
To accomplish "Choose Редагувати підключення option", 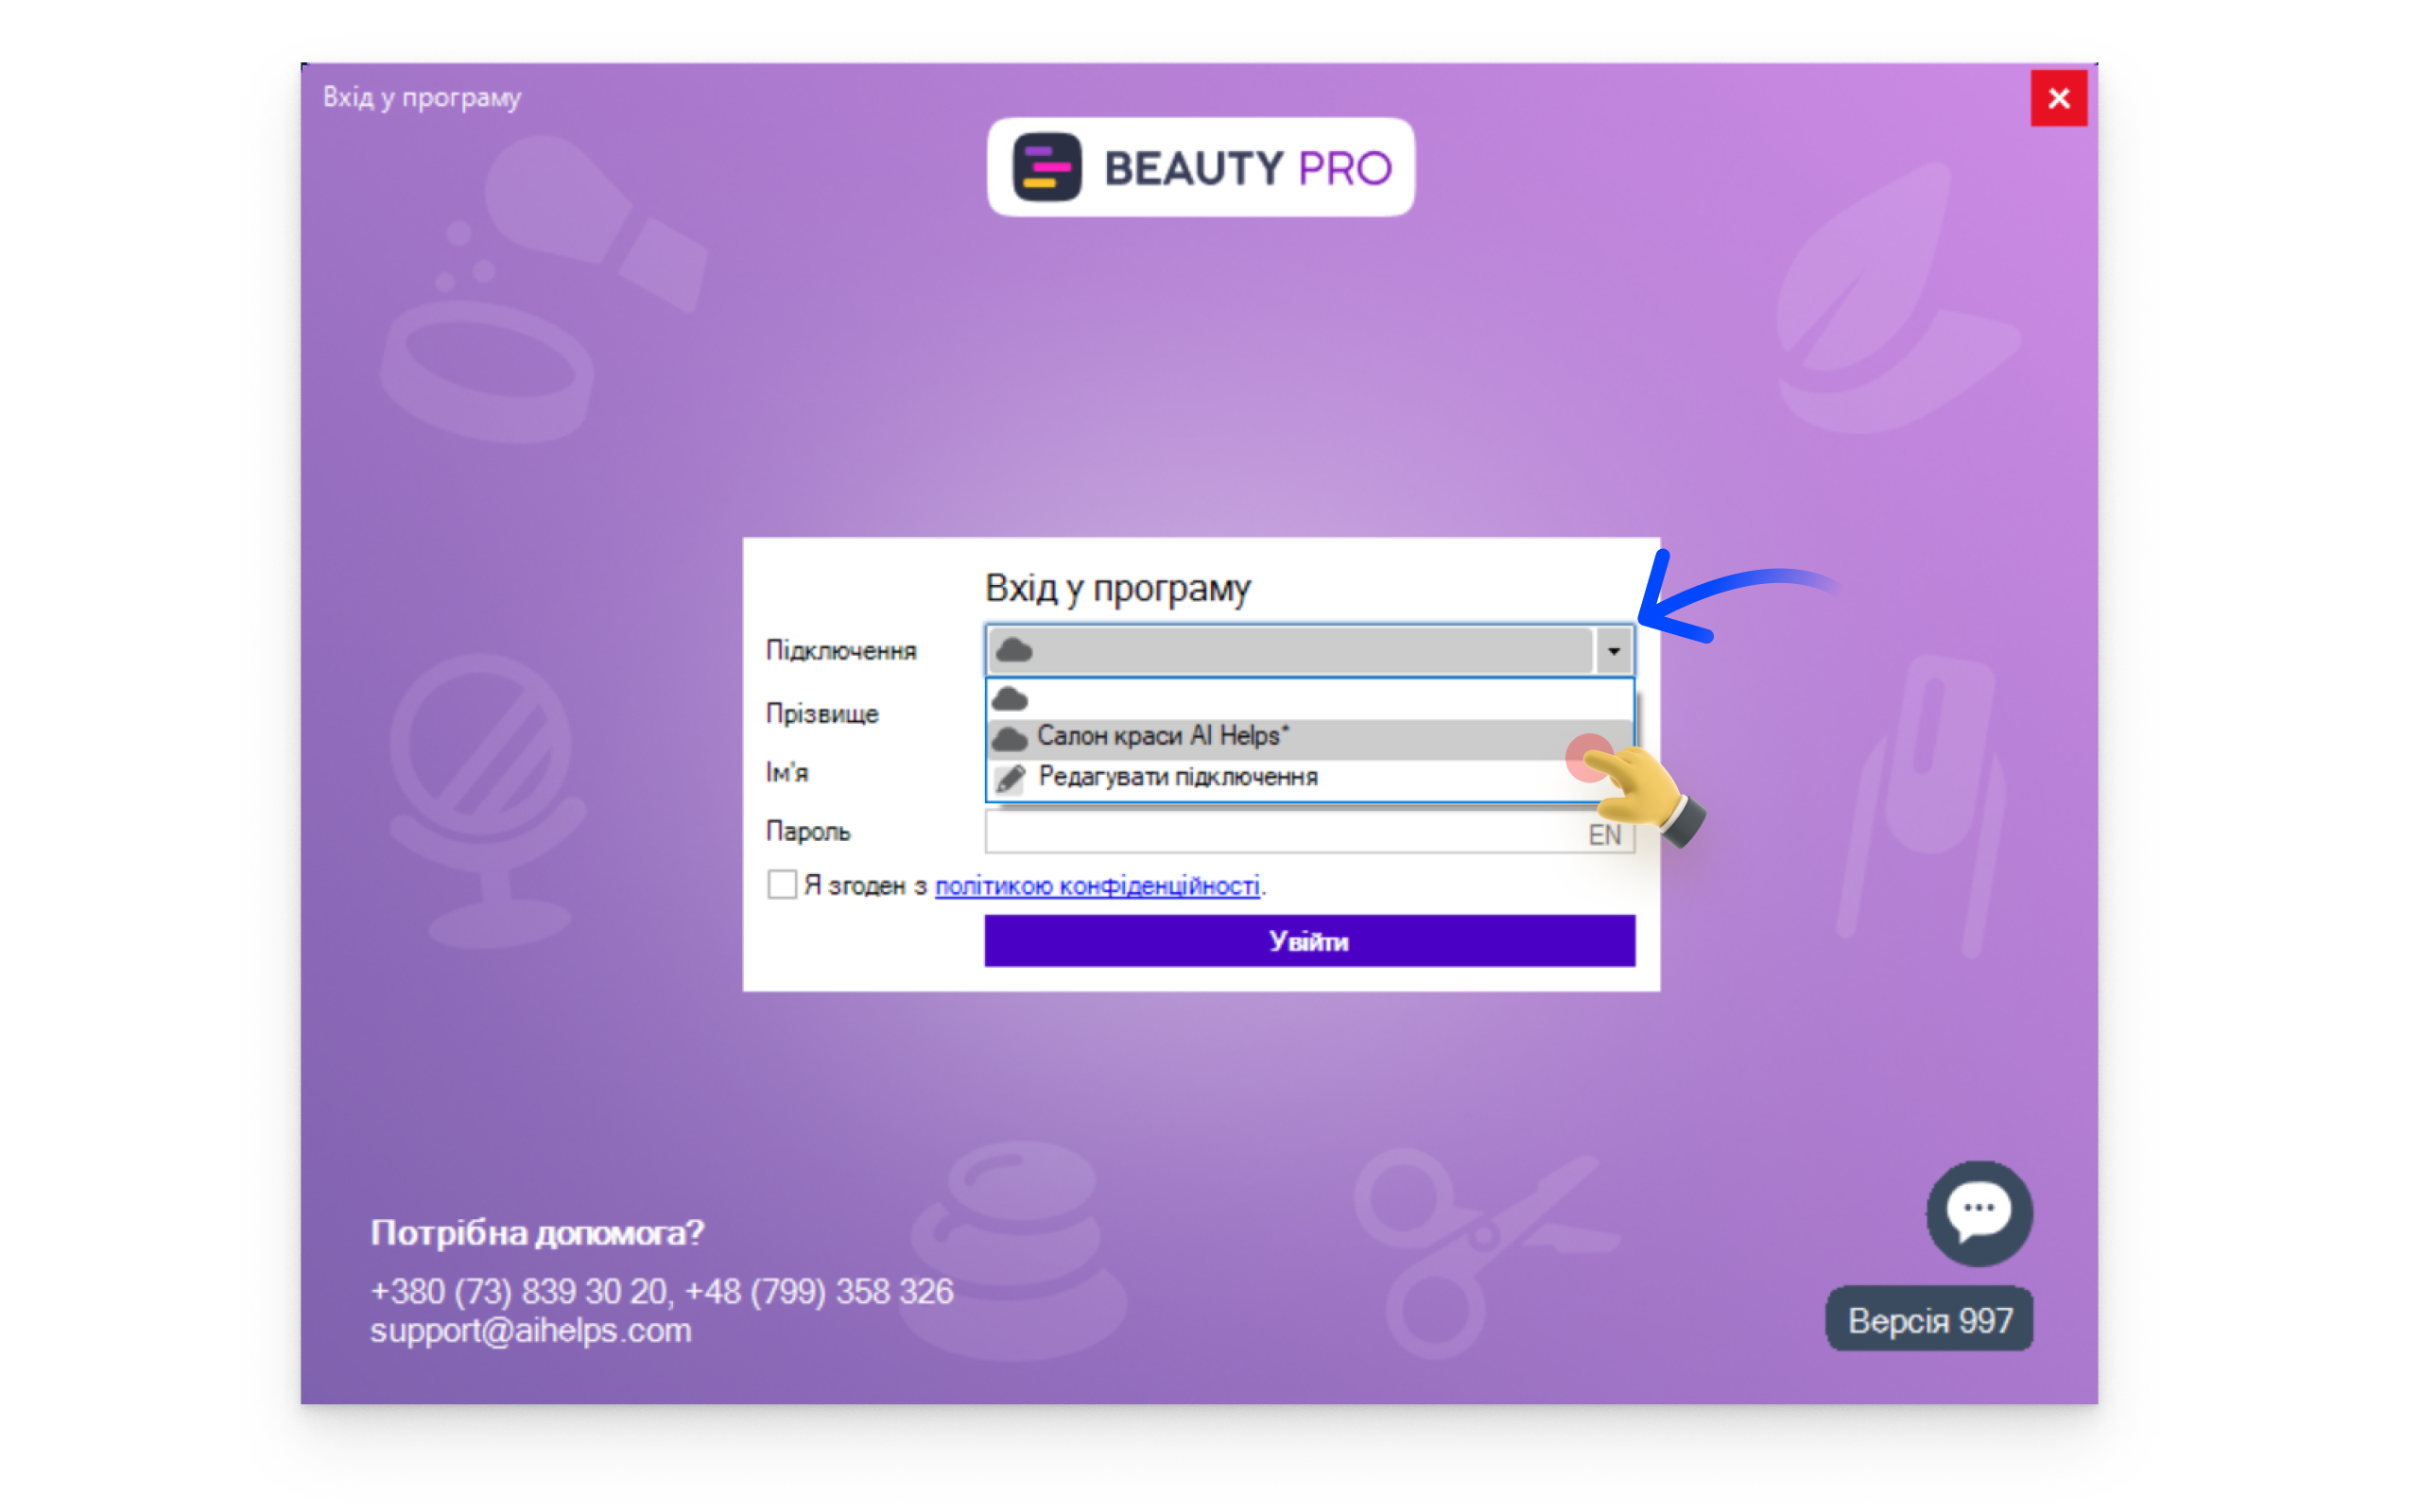I will (1309, 777).
